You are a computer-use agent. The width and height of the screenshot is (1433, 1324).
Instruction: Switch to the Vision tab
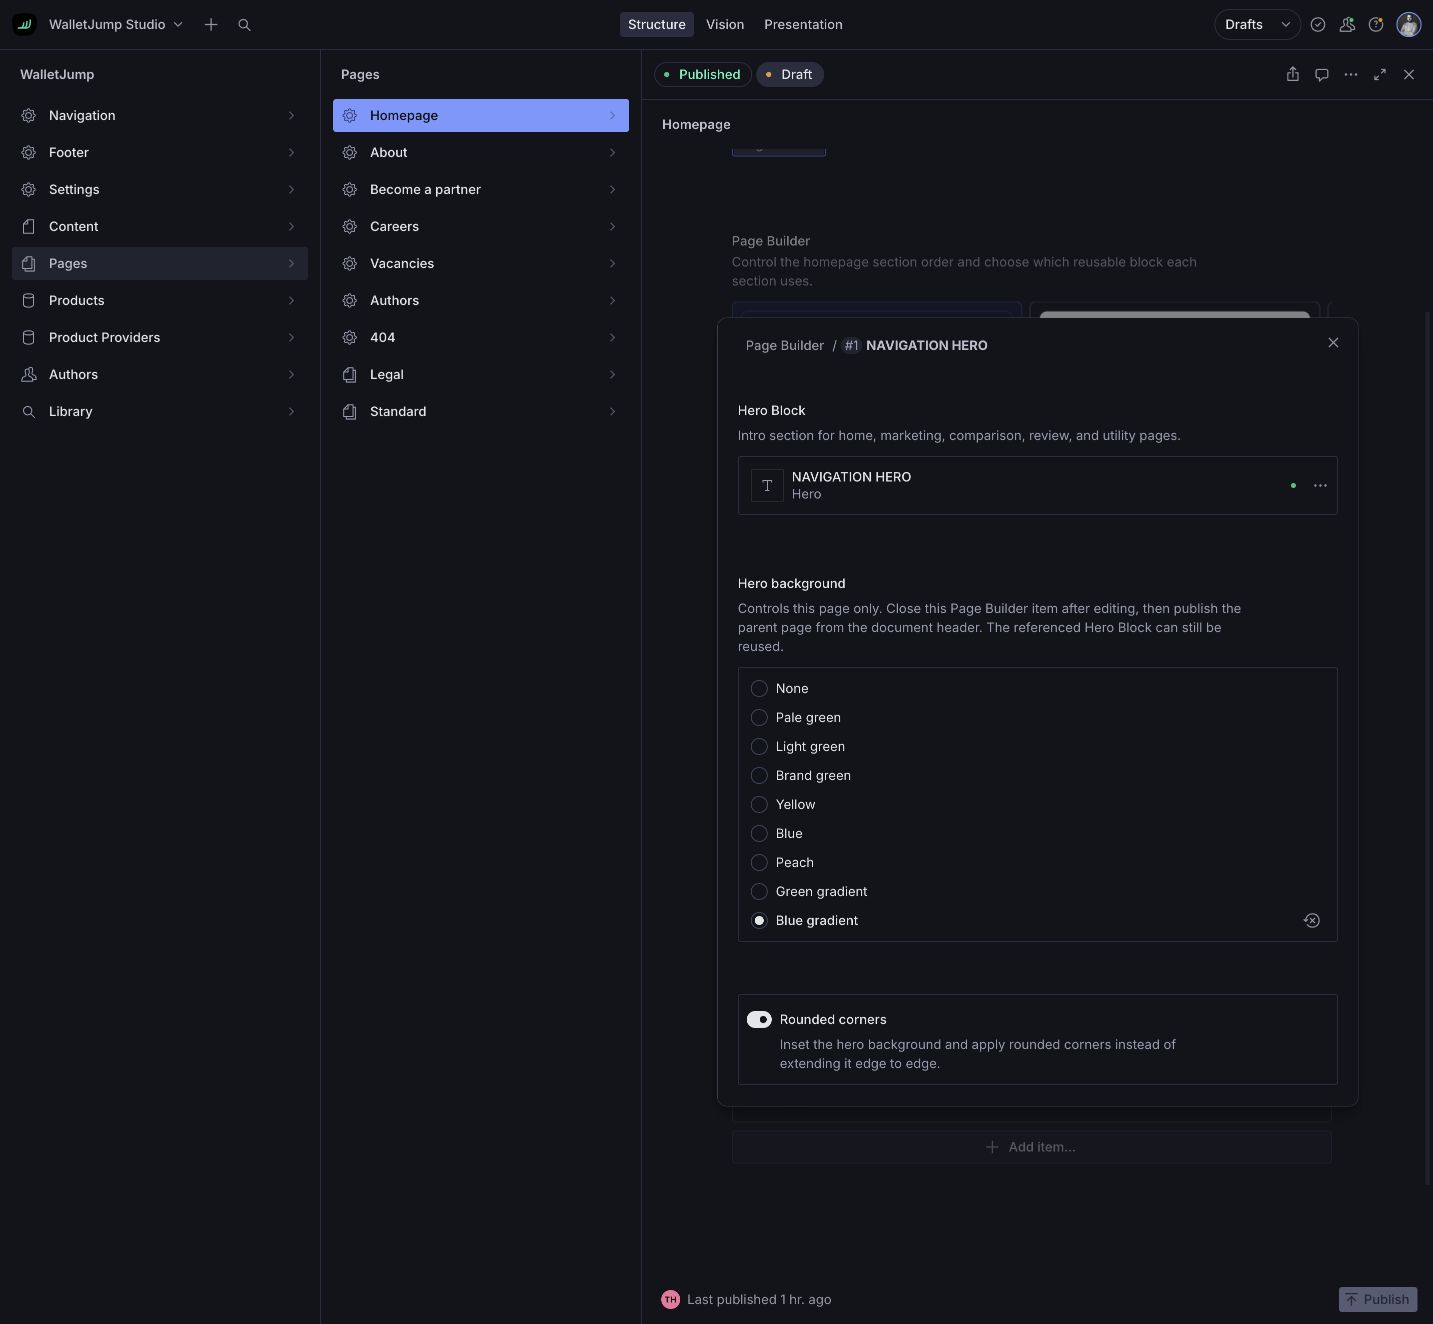(725, 24)
